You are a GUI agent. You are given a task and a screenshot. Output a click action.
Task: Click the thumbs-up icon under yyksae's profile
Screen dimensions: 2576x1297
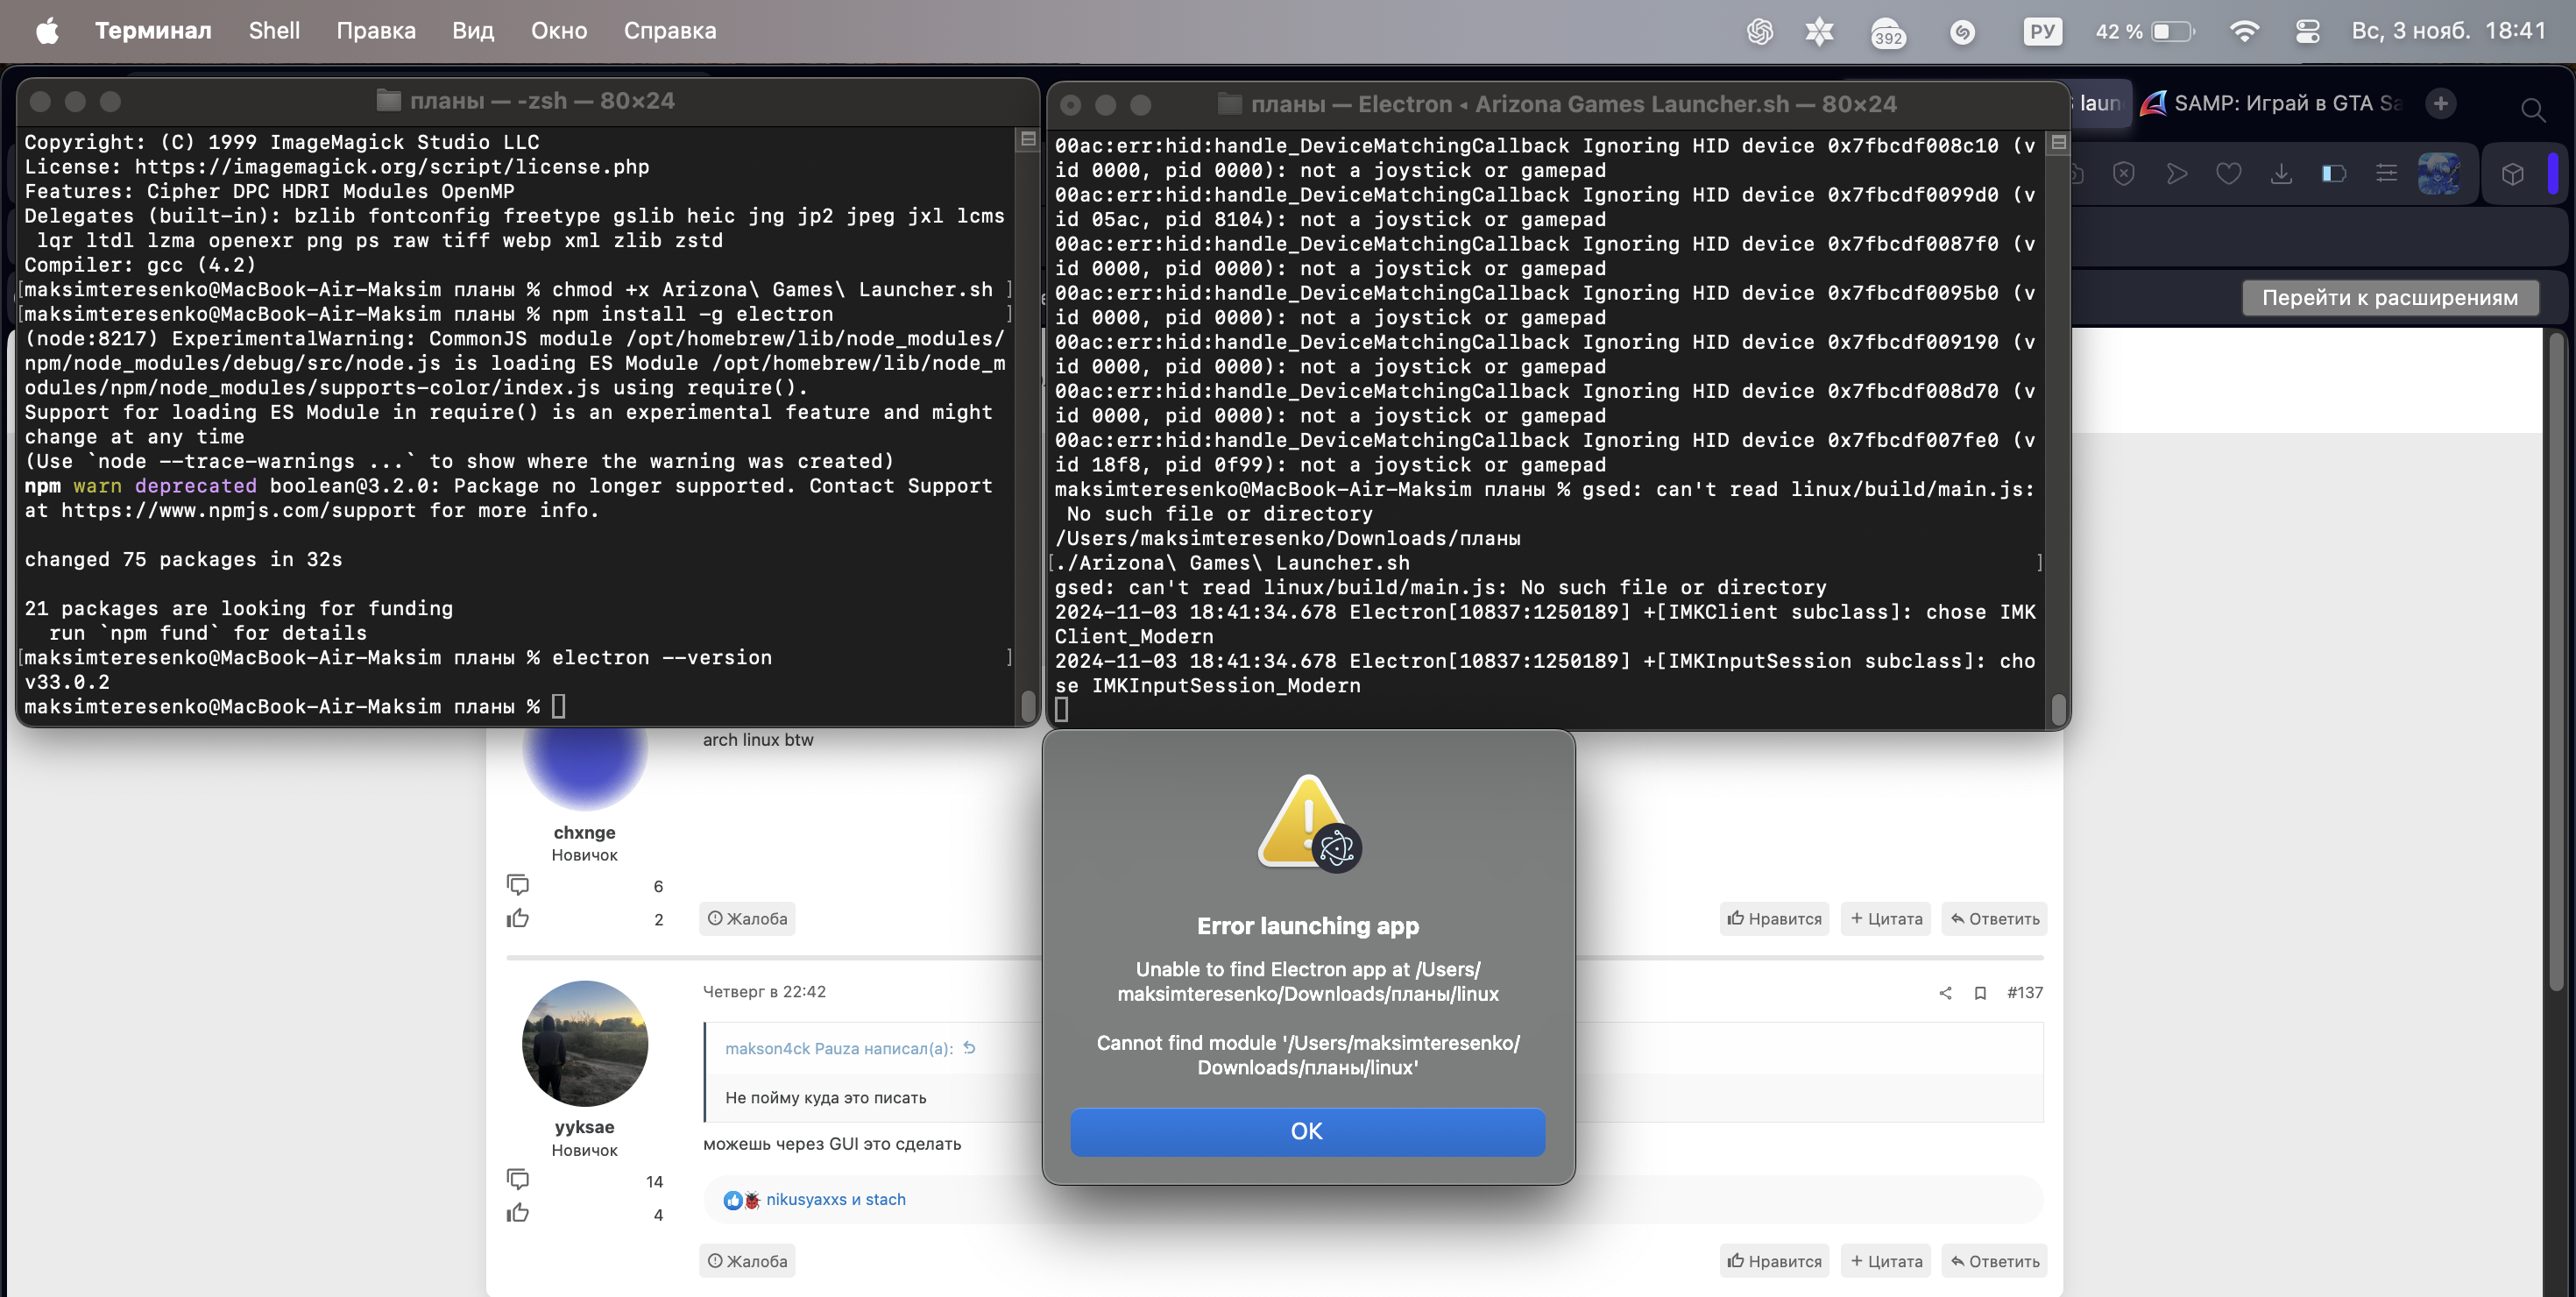pyautogui.click(x=518, y=1213)
